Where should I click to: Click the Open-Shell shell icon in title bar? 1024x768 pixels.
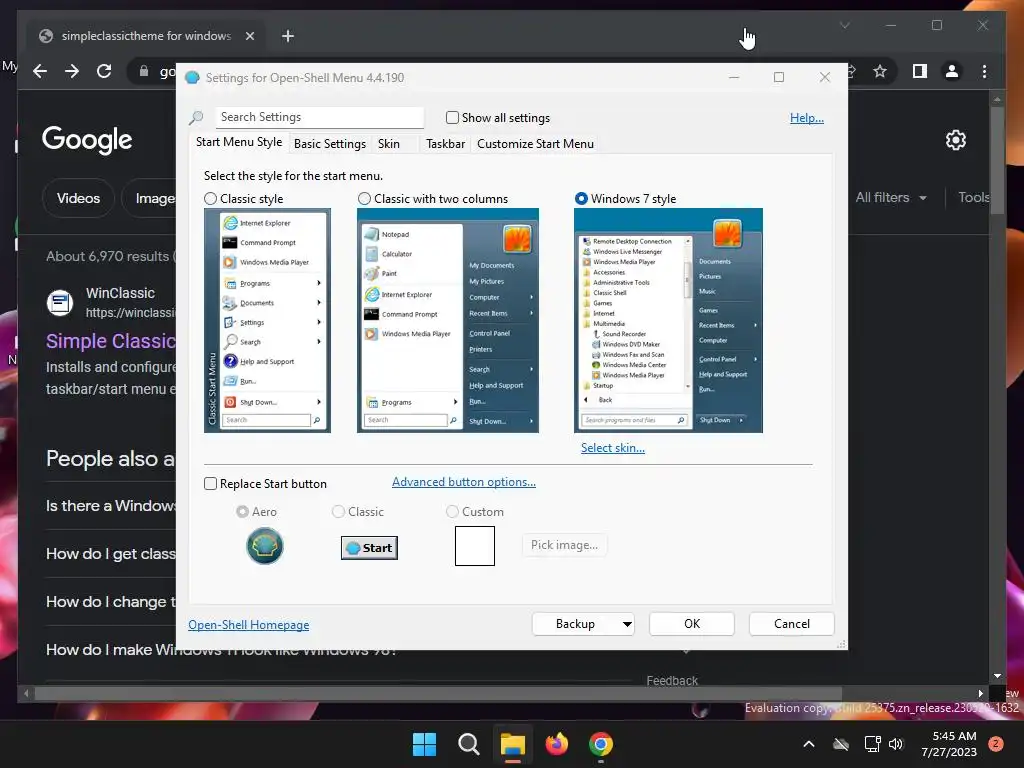192,78
